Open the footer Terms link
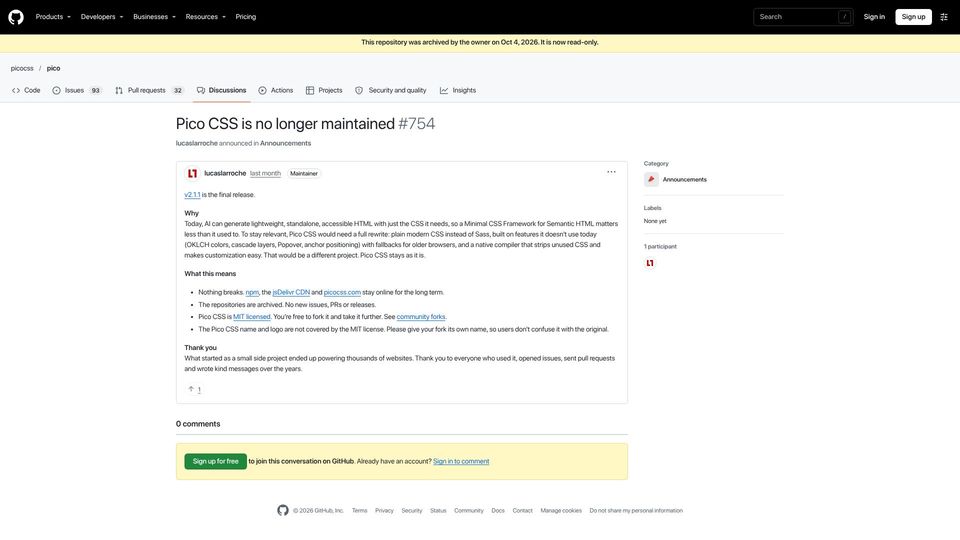This screenshot has height=540, width=960. pyautogui.click(x=359, y=511)
